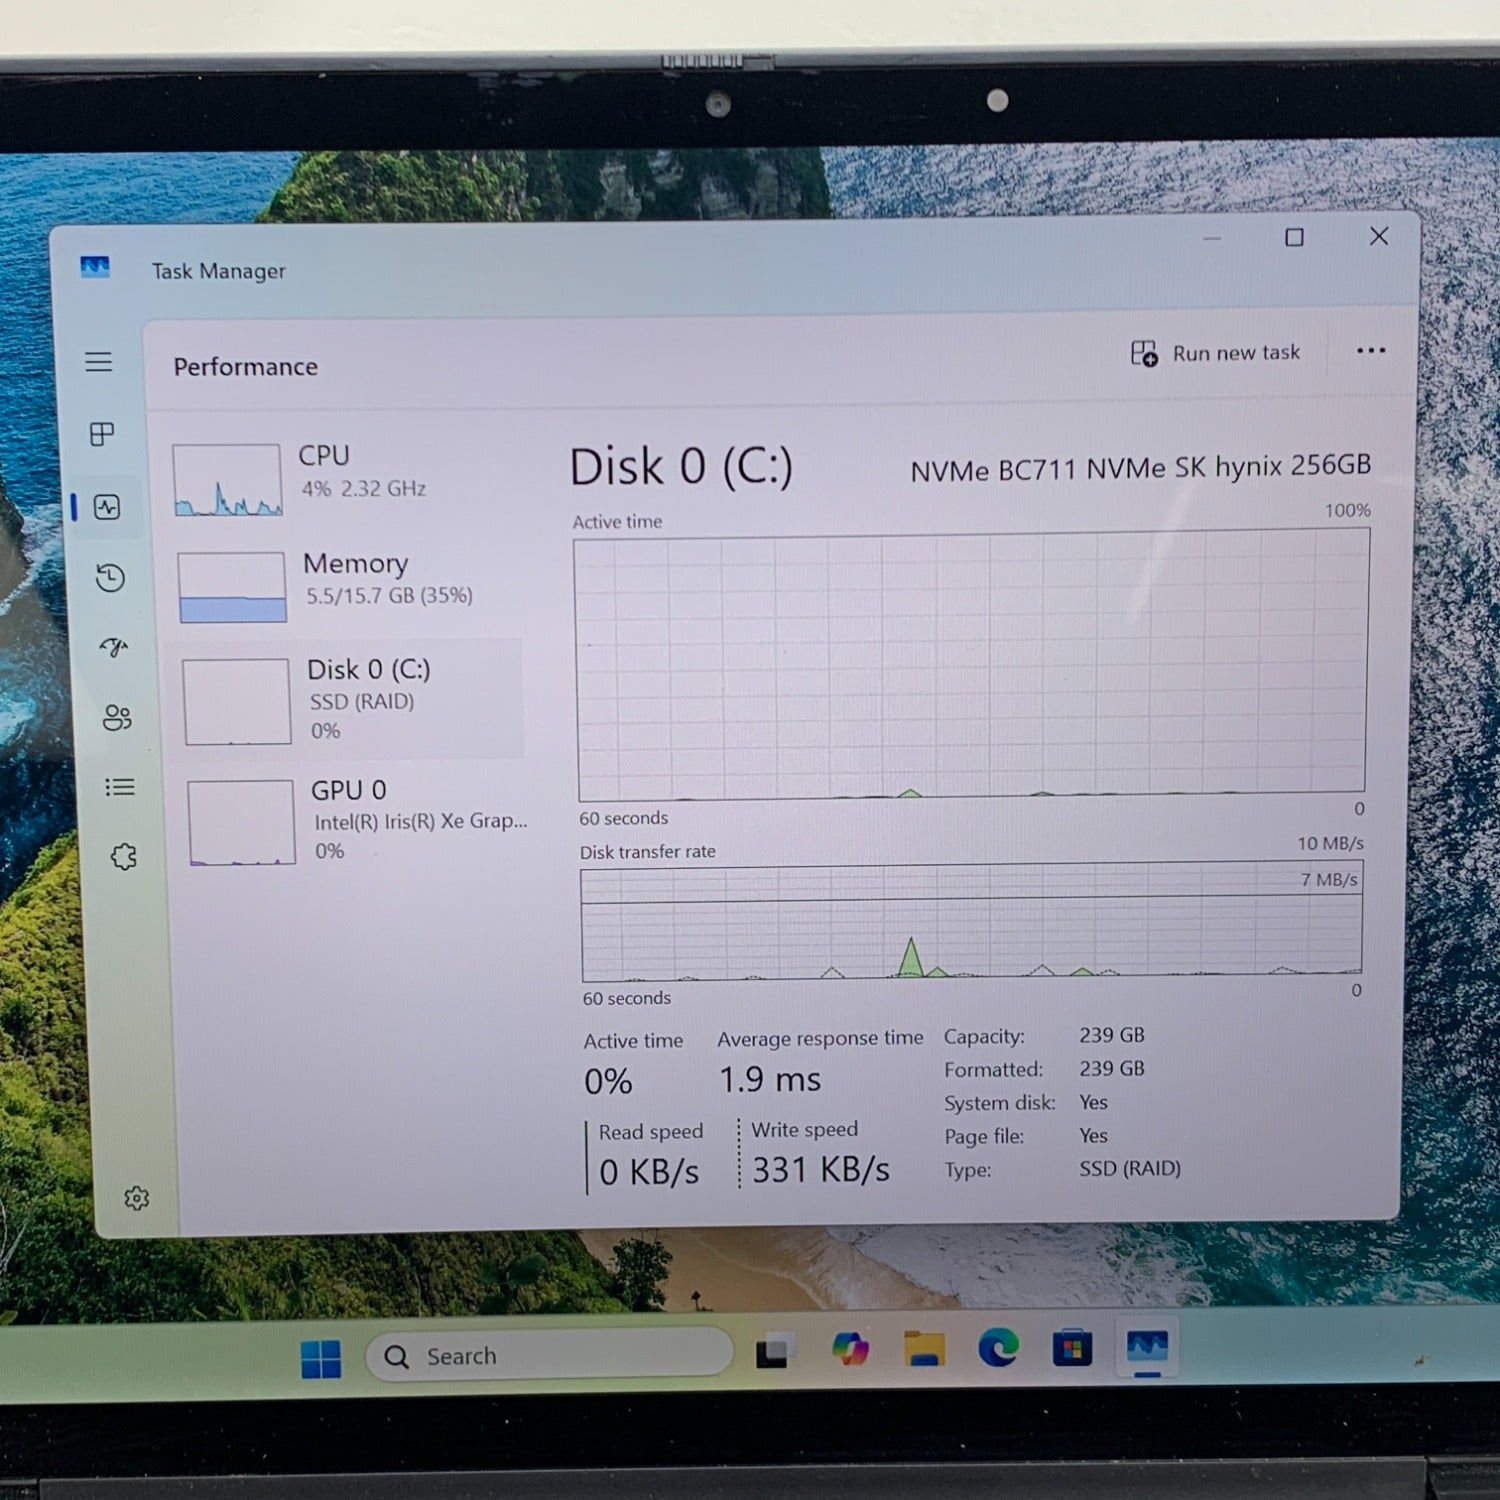Open the Details list page icon
Image resolution: width=1500 pixels, height=1500 pixels.
click(x=120, y=787)
